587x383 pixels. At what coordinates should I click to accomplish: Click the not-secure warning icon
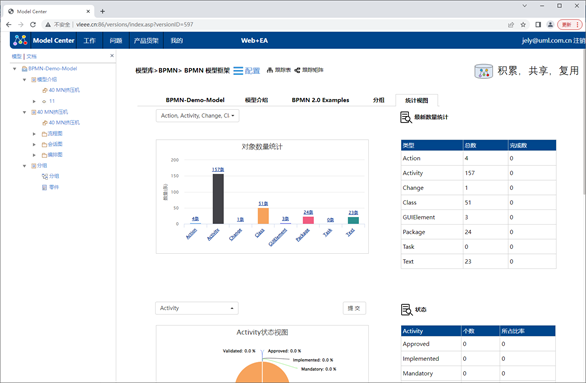pyautogui.click(x=48, y=25)
